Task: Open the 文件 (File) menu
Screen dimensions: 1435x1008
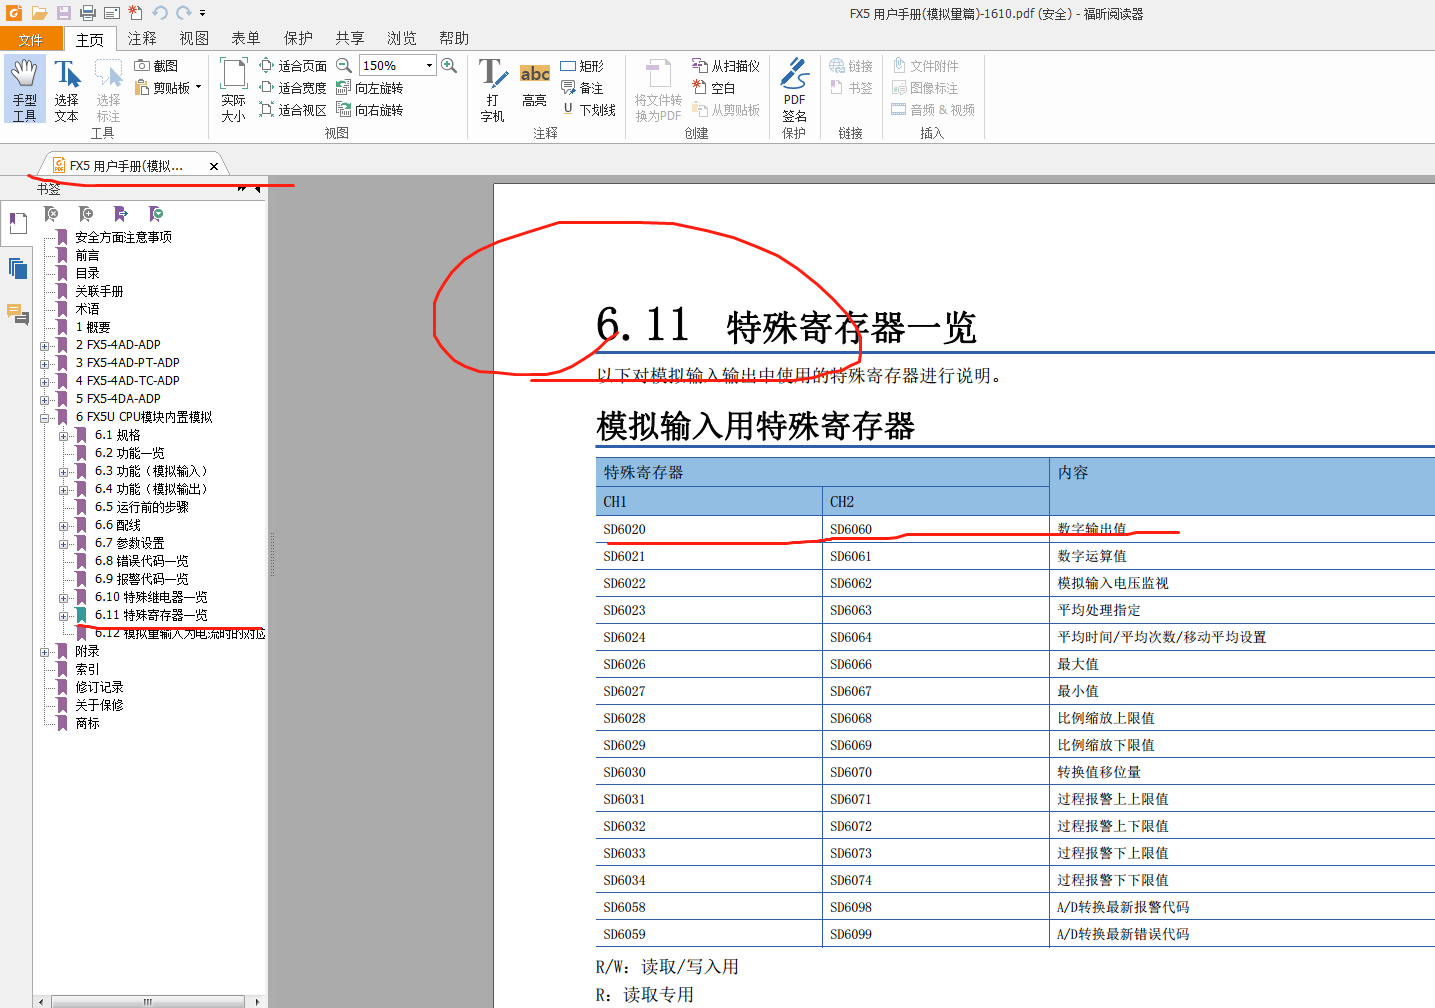Action: (31, 39)
